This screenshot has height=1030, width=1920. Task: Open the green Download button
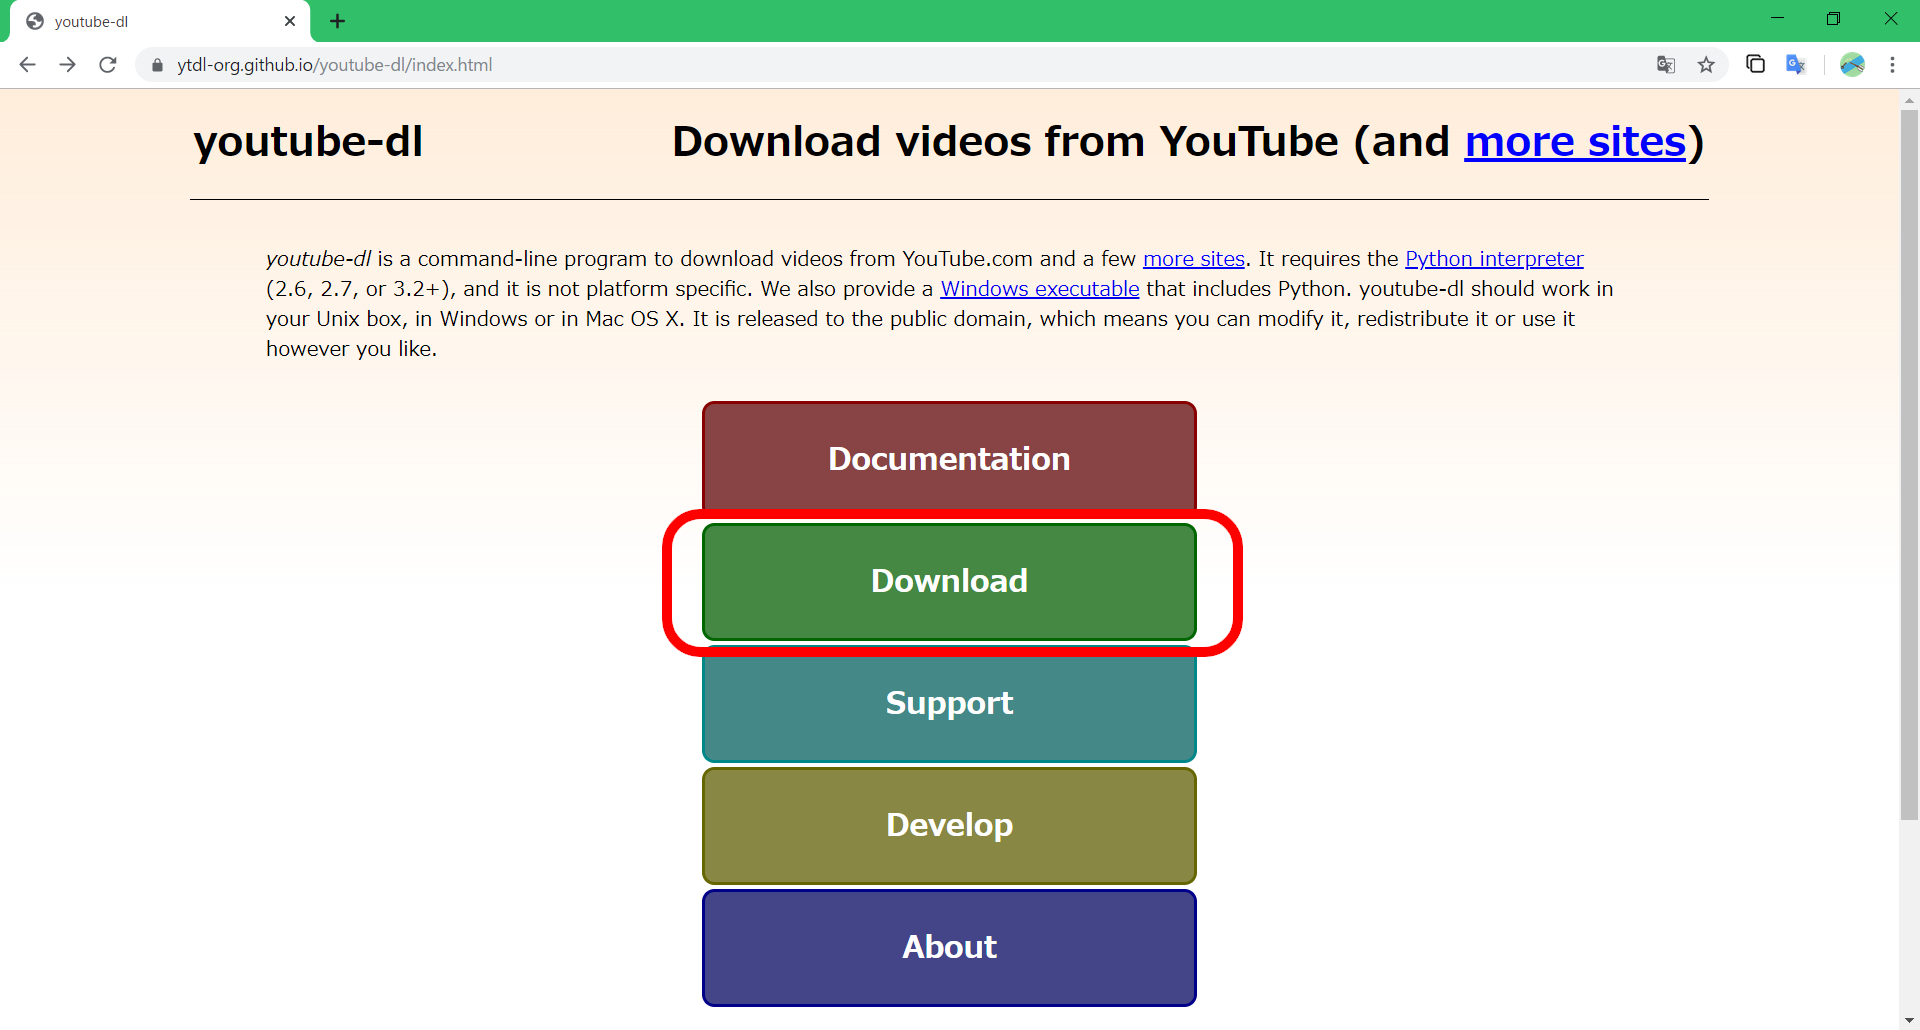(949, 581)
